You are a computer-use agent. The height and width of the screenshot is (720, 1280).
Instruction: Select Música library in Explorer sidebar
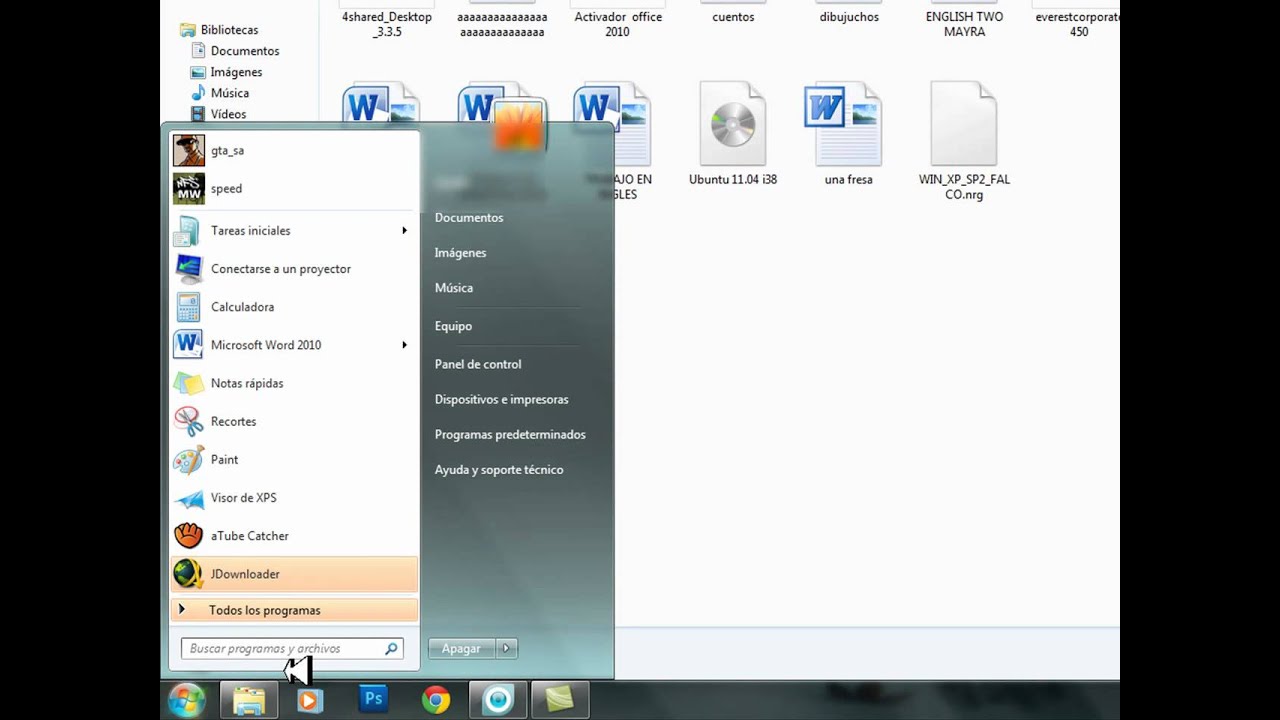(x=230, y=93)
